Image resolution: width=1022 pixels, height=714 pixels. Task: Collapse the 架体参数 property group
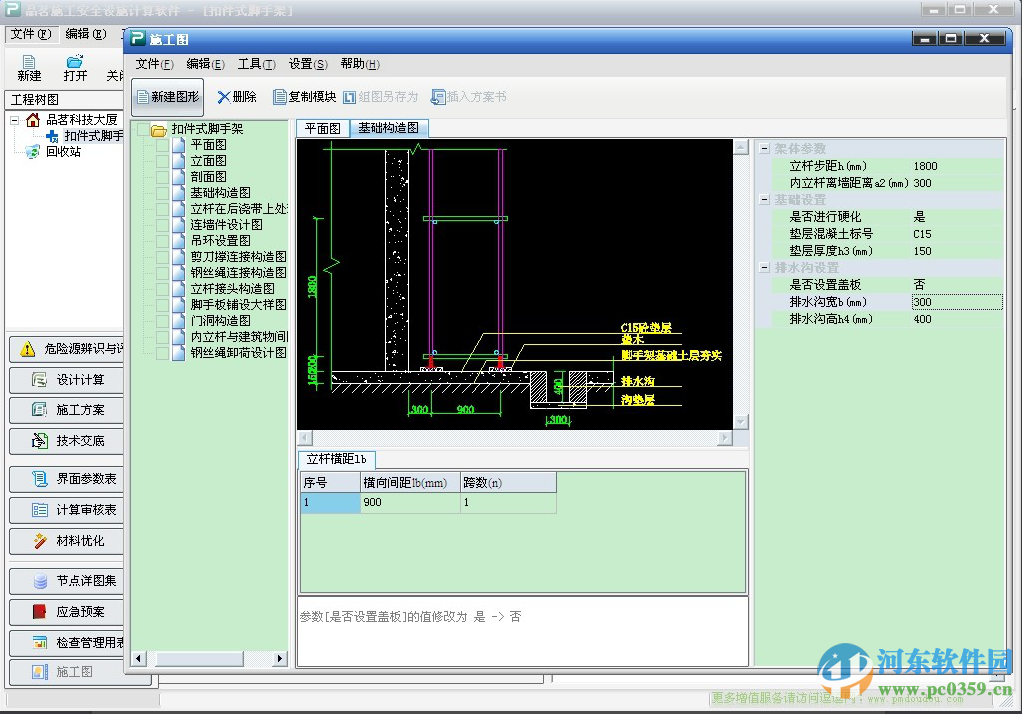tap(765, 149)
